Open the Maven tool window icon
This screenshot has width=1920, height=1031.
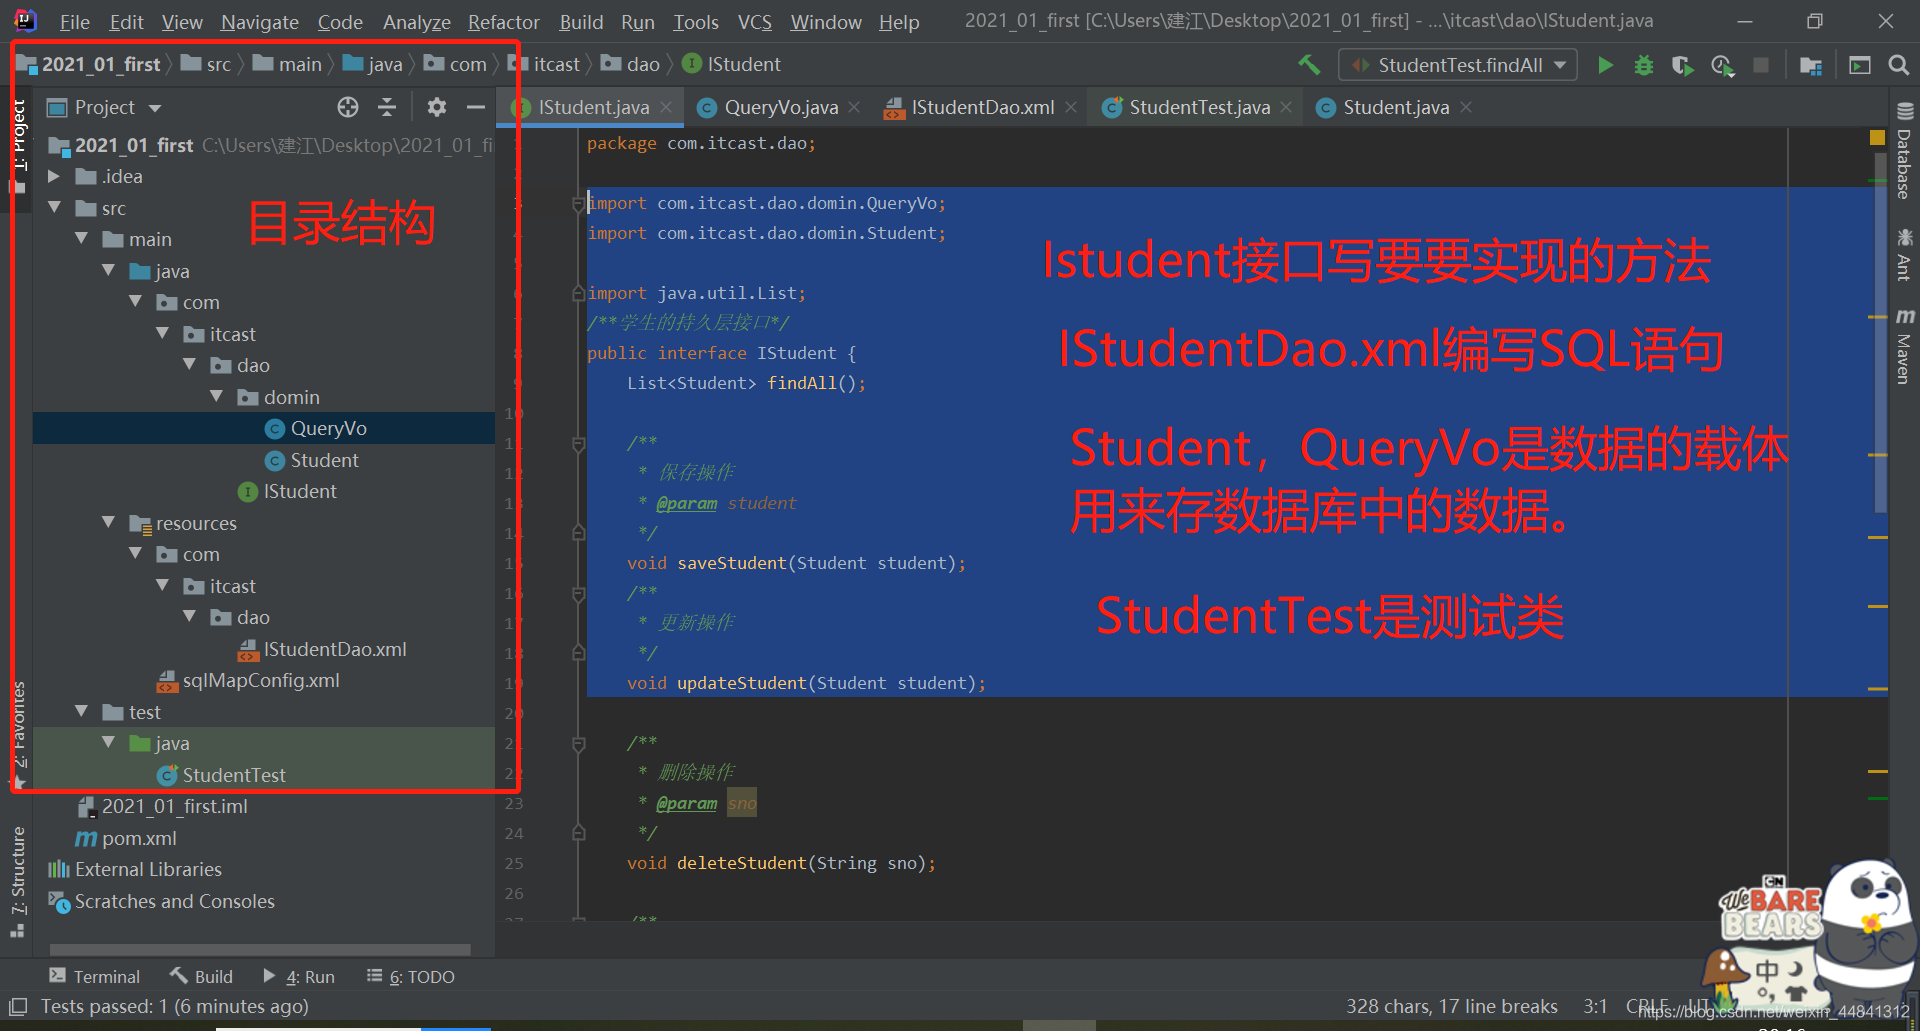pos(1903,351)
